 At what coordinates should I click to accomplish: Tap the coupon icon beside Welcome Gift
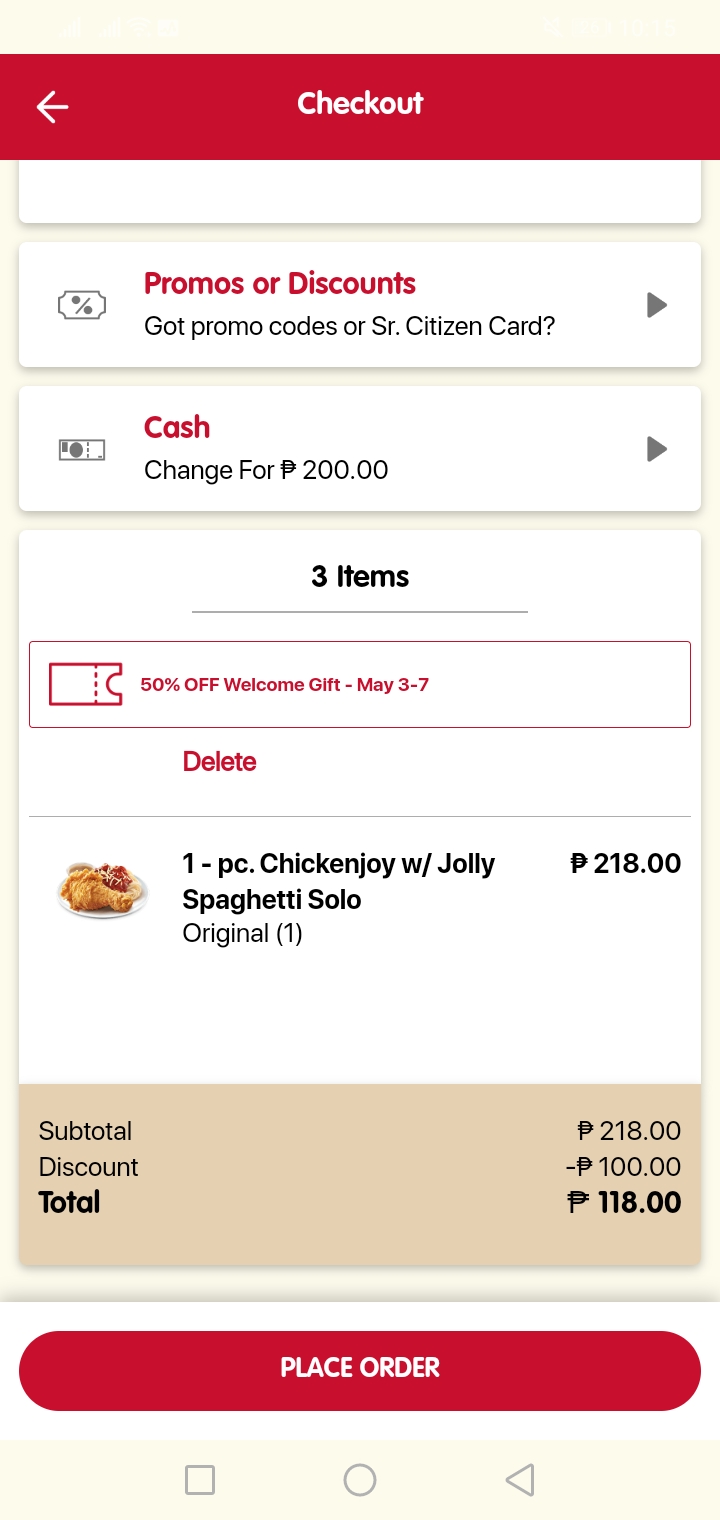[86, 684]
